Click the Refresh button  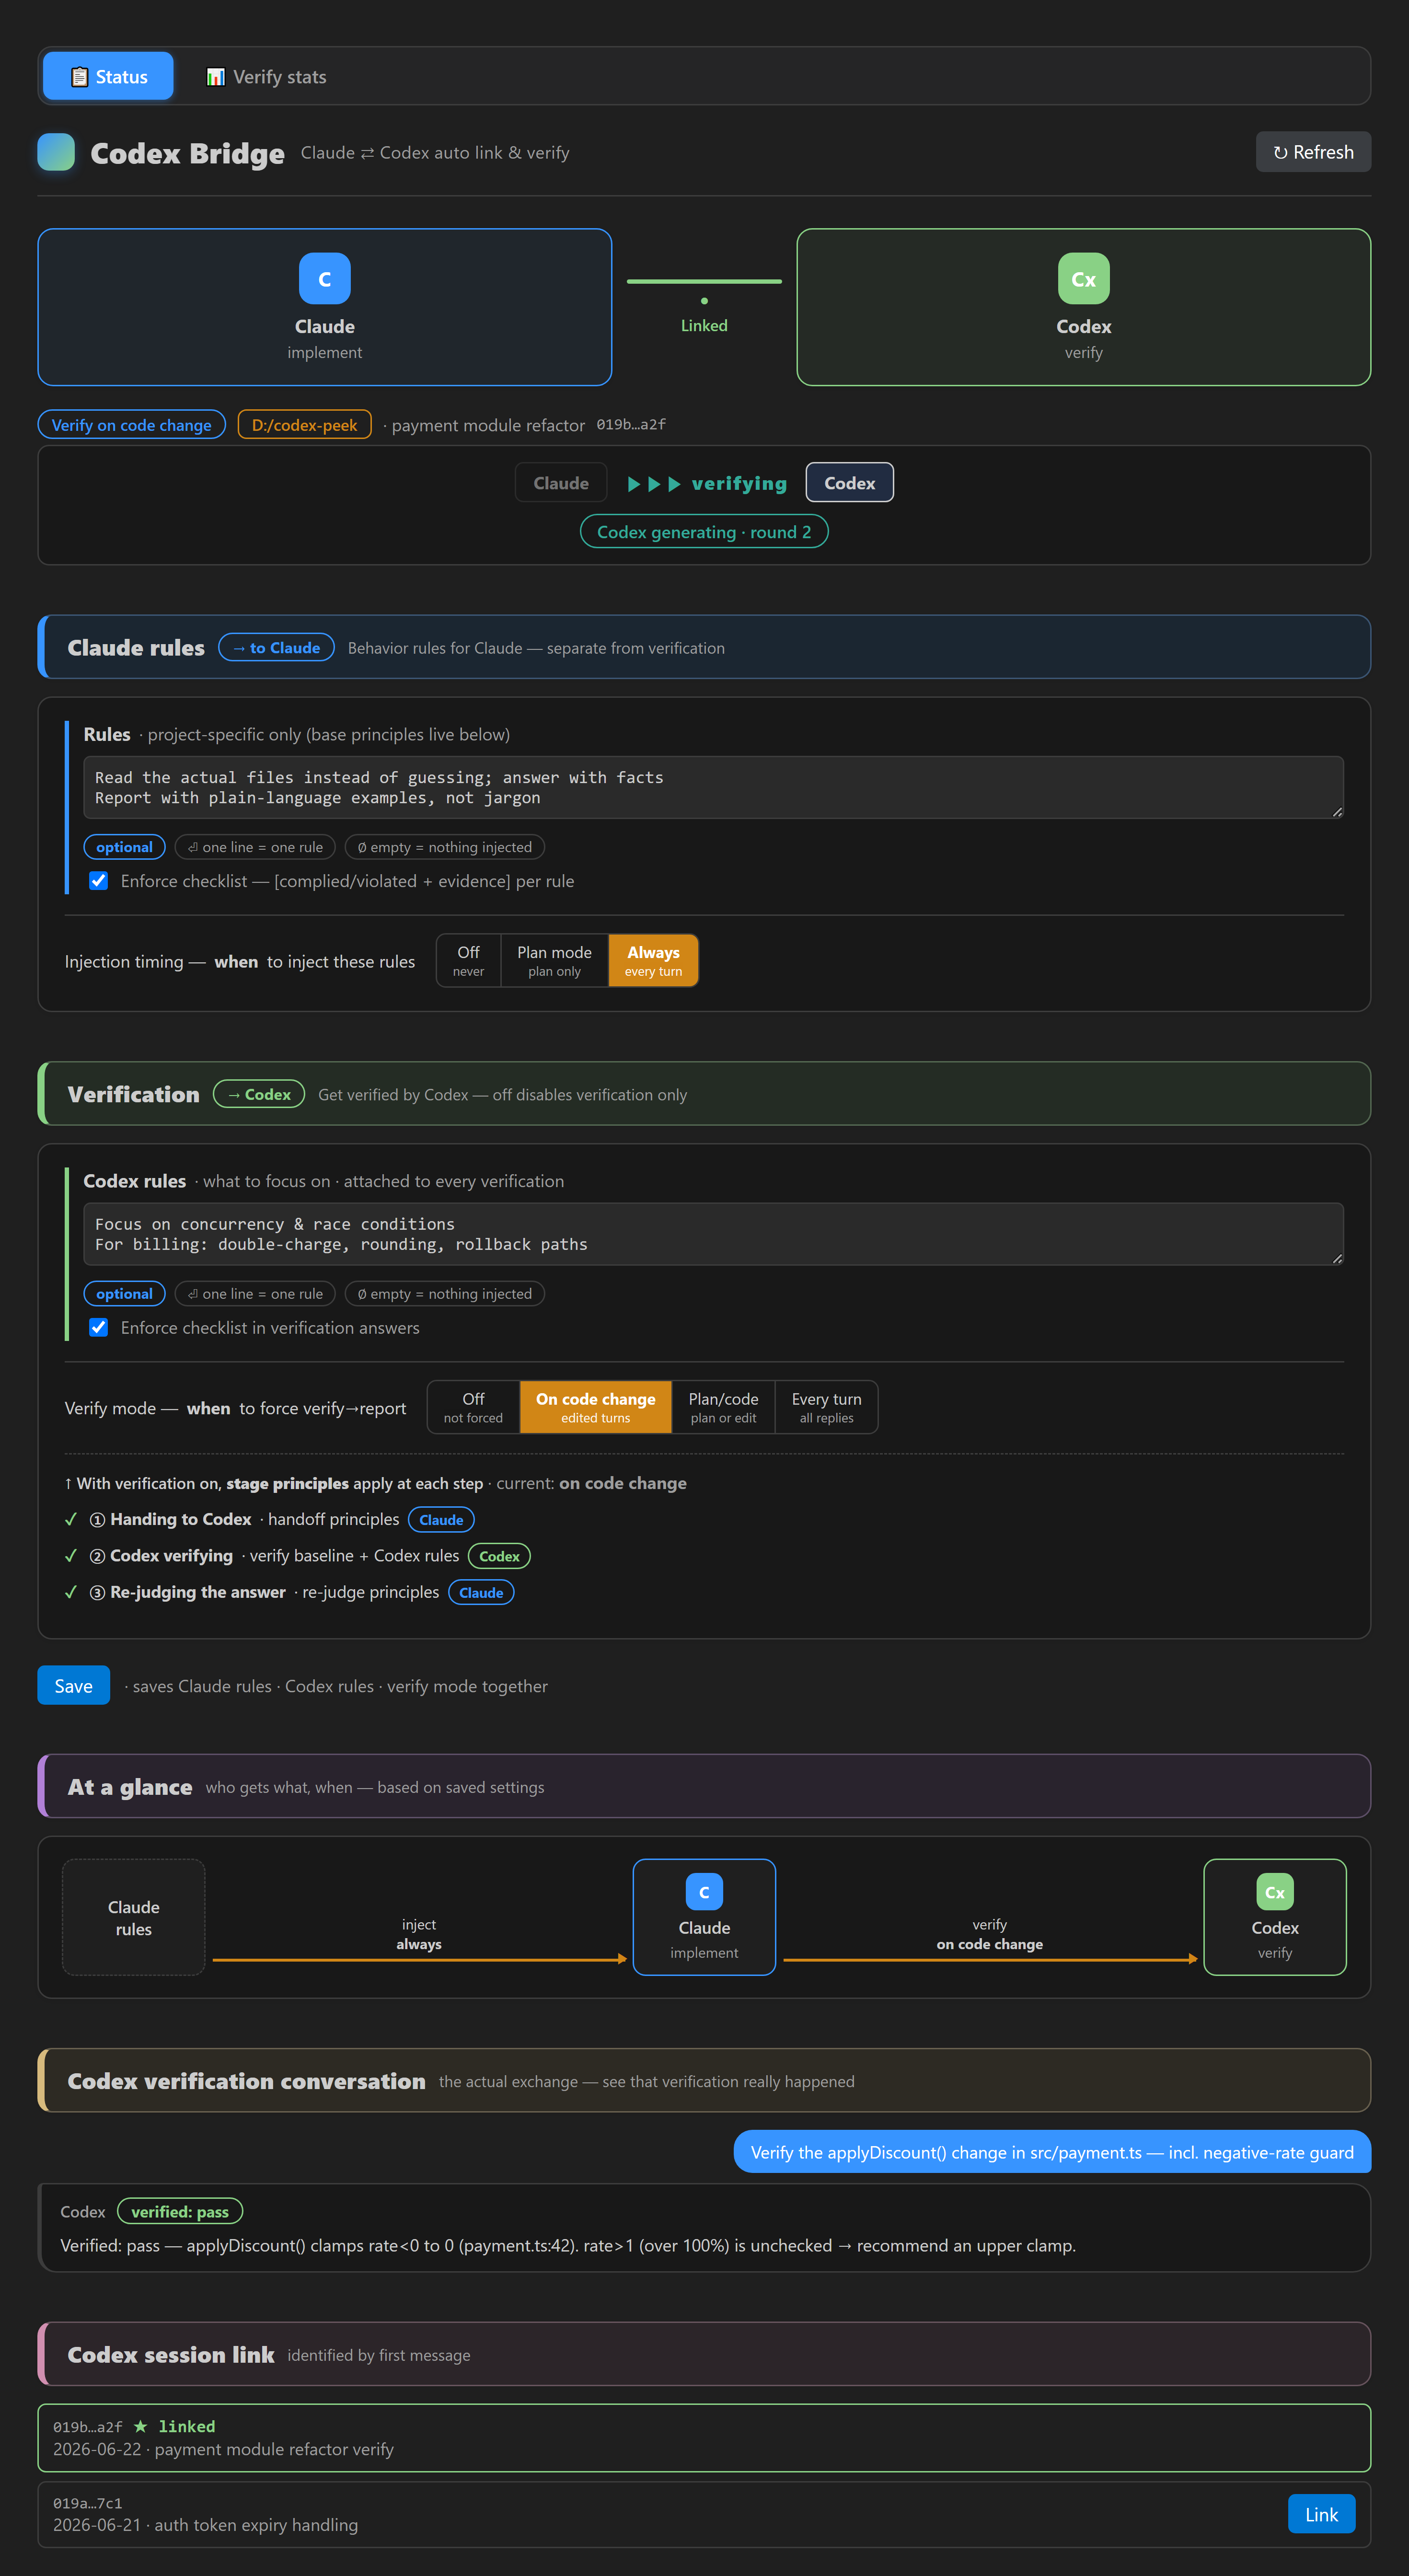(x=1312, y=152)
